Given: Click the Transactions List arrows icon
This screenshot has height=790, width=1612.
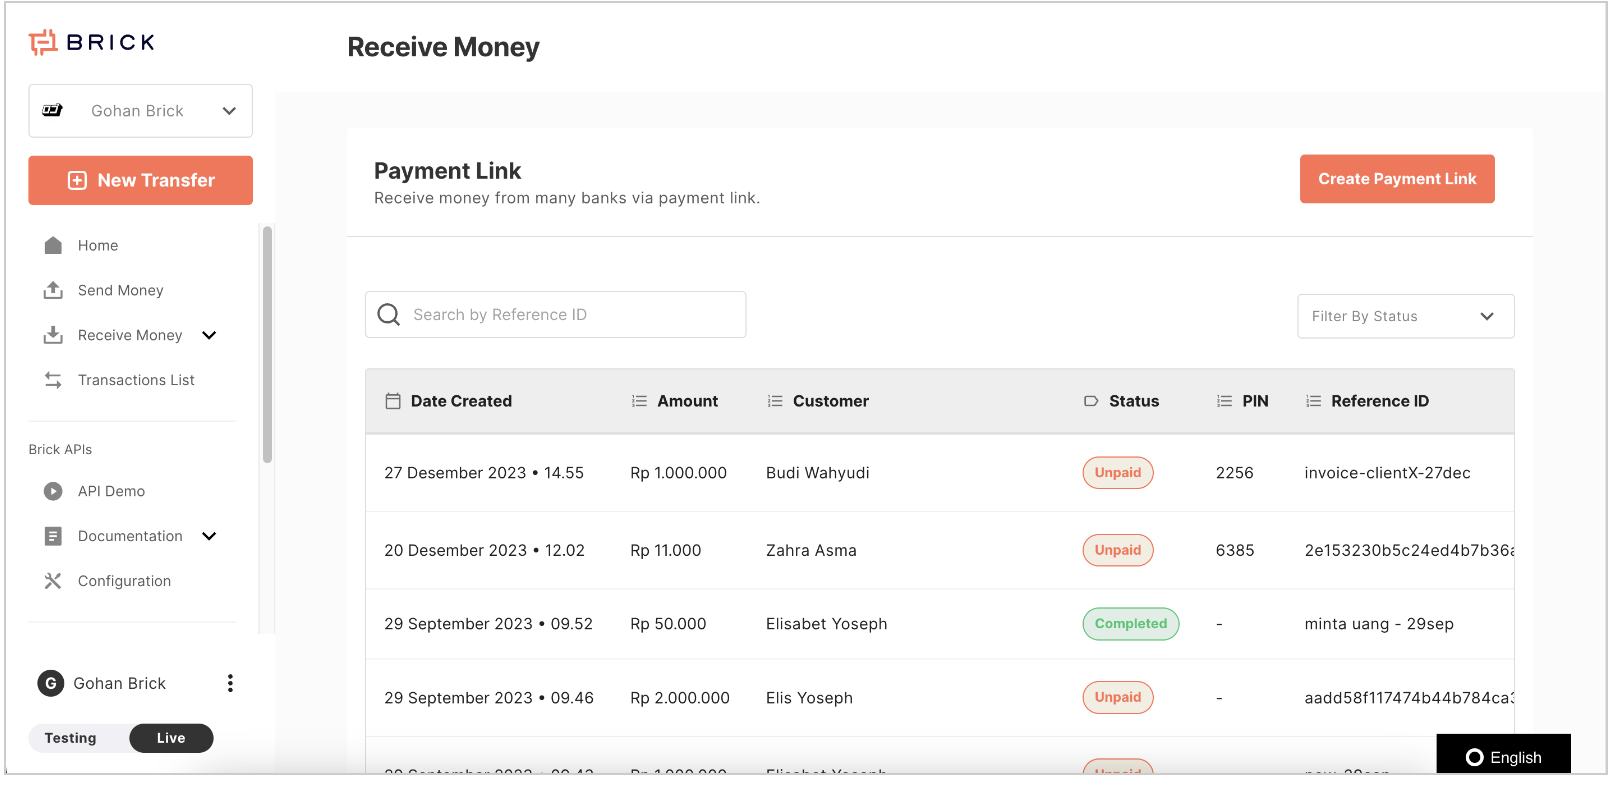Looking at the screenshot, I should click(53, 380).
